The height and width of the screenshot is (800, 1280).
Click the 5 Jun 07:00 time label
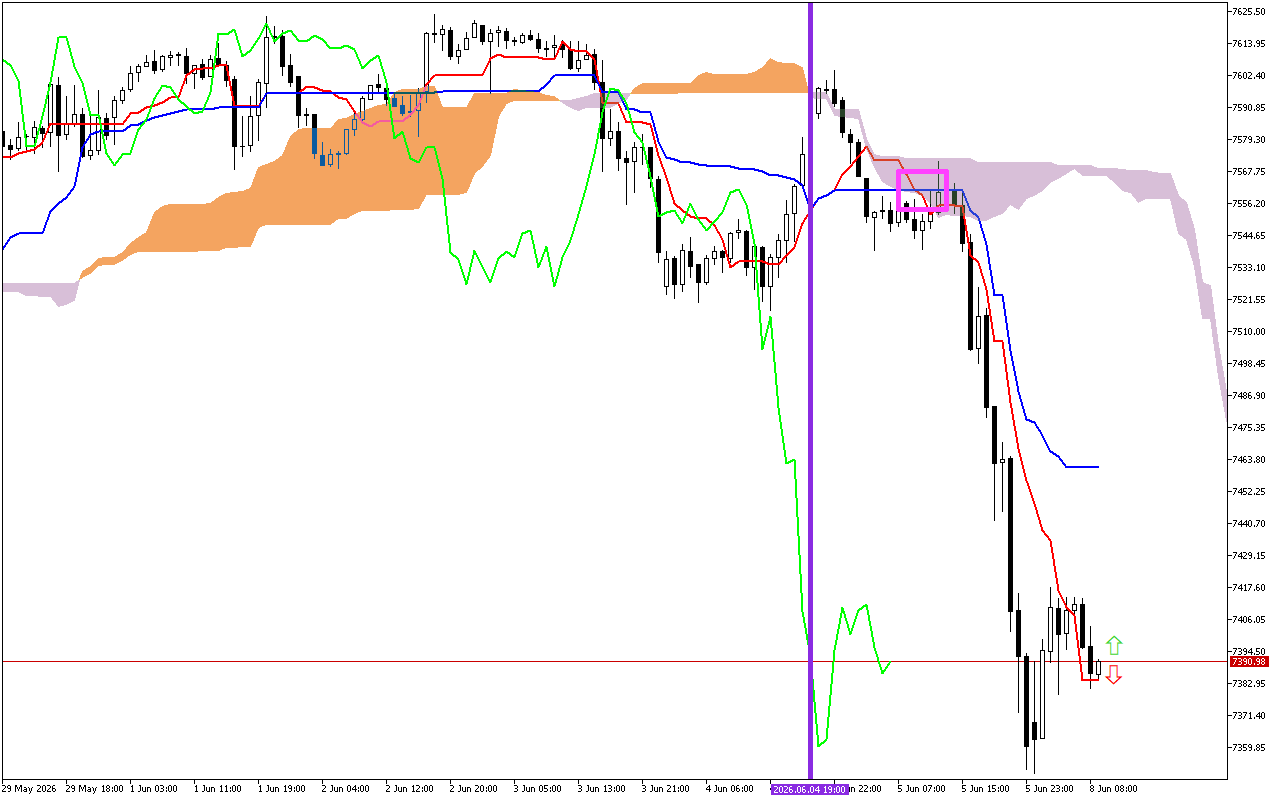pyautogui.click(x=924, y=789)
